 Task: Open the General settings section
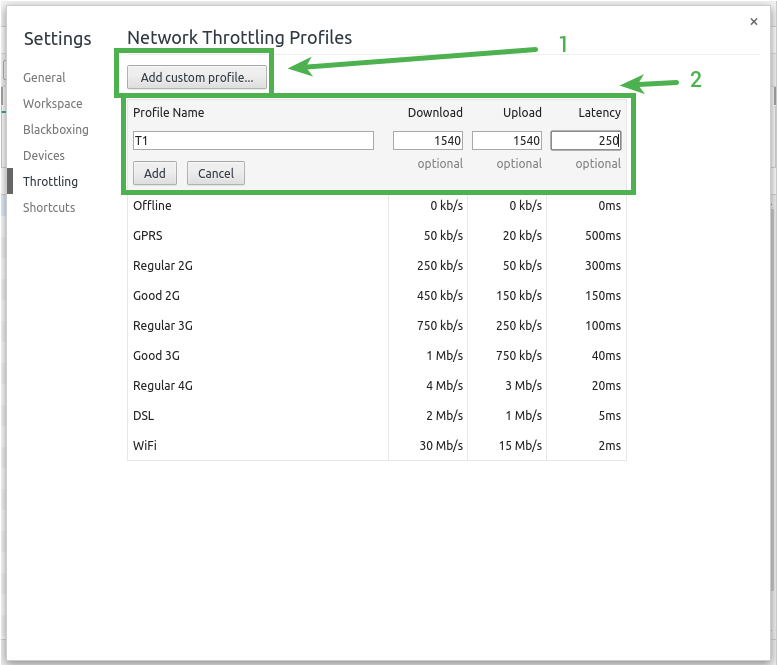[44, 78]
